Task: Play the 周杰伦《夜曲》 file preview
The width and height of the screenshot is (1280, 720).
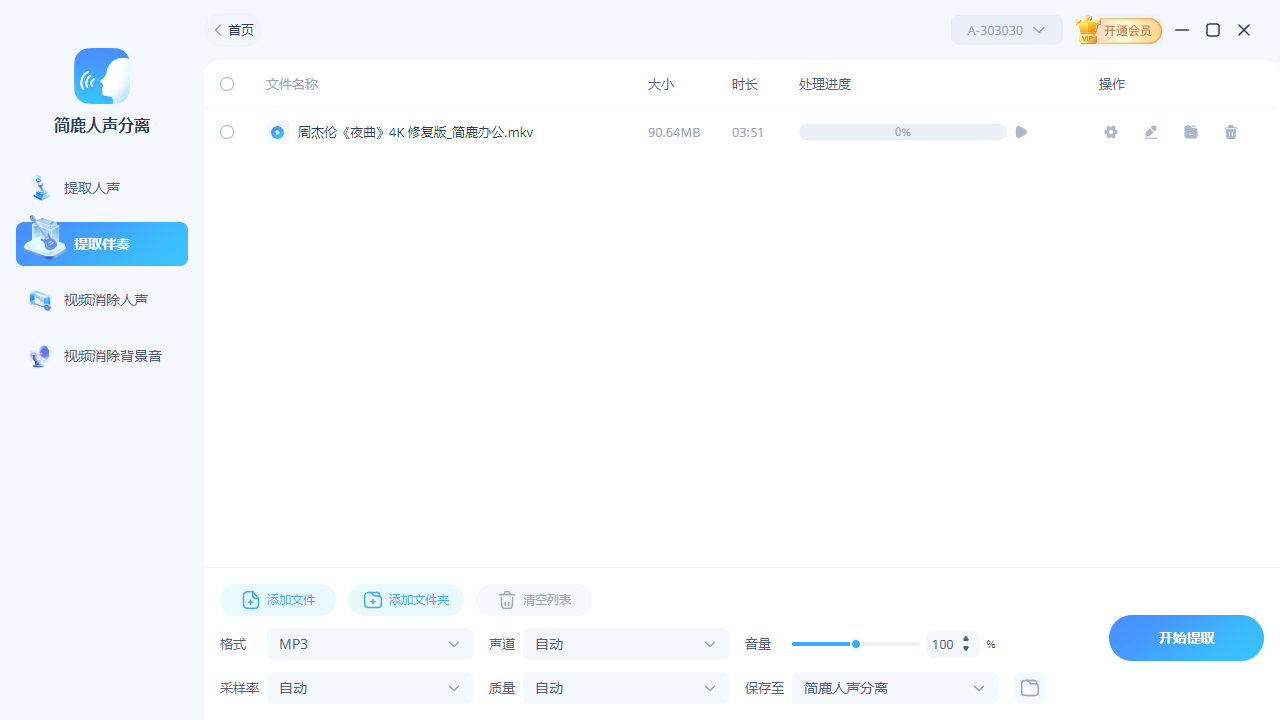Action: (x=1020, y=132)
